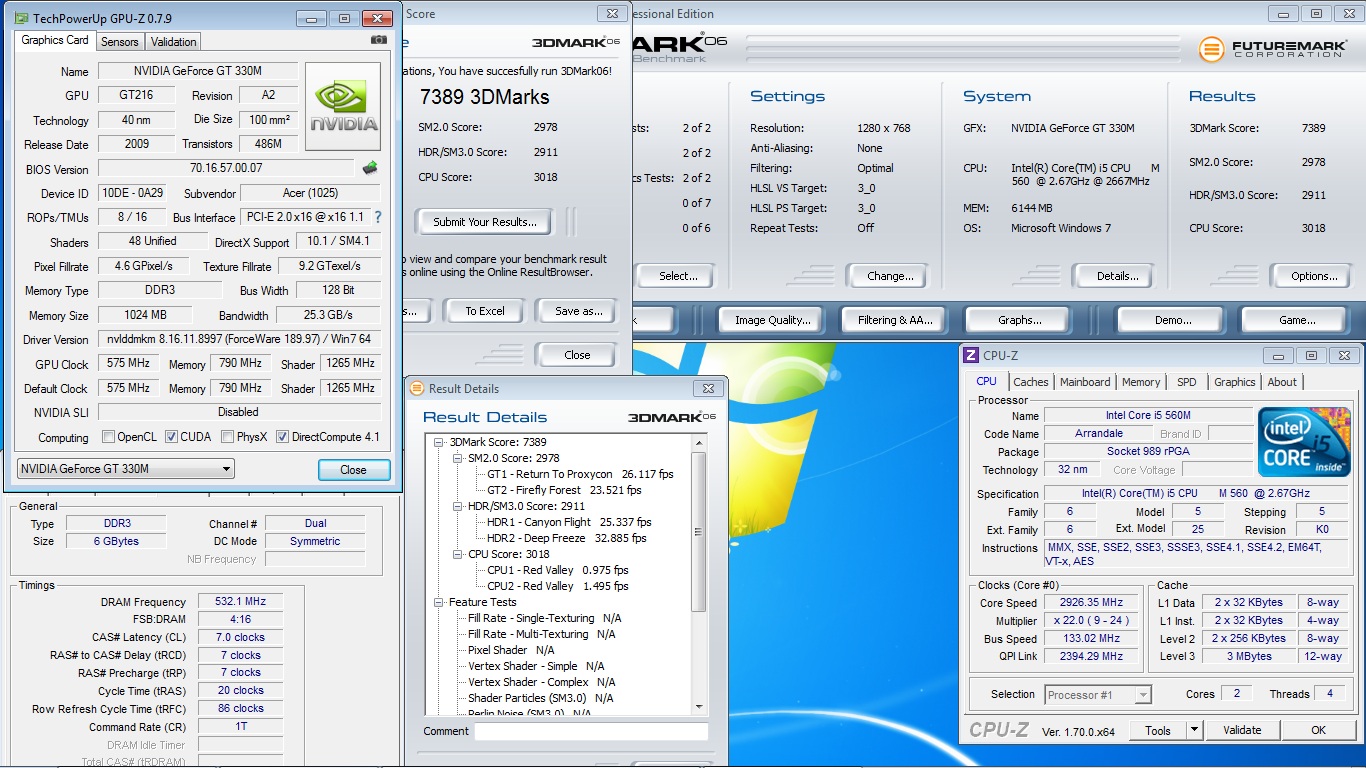Switch to the Validation tab in GPU-Z
This screenshot has height=768, width=1366.
[x=174, y=42]
